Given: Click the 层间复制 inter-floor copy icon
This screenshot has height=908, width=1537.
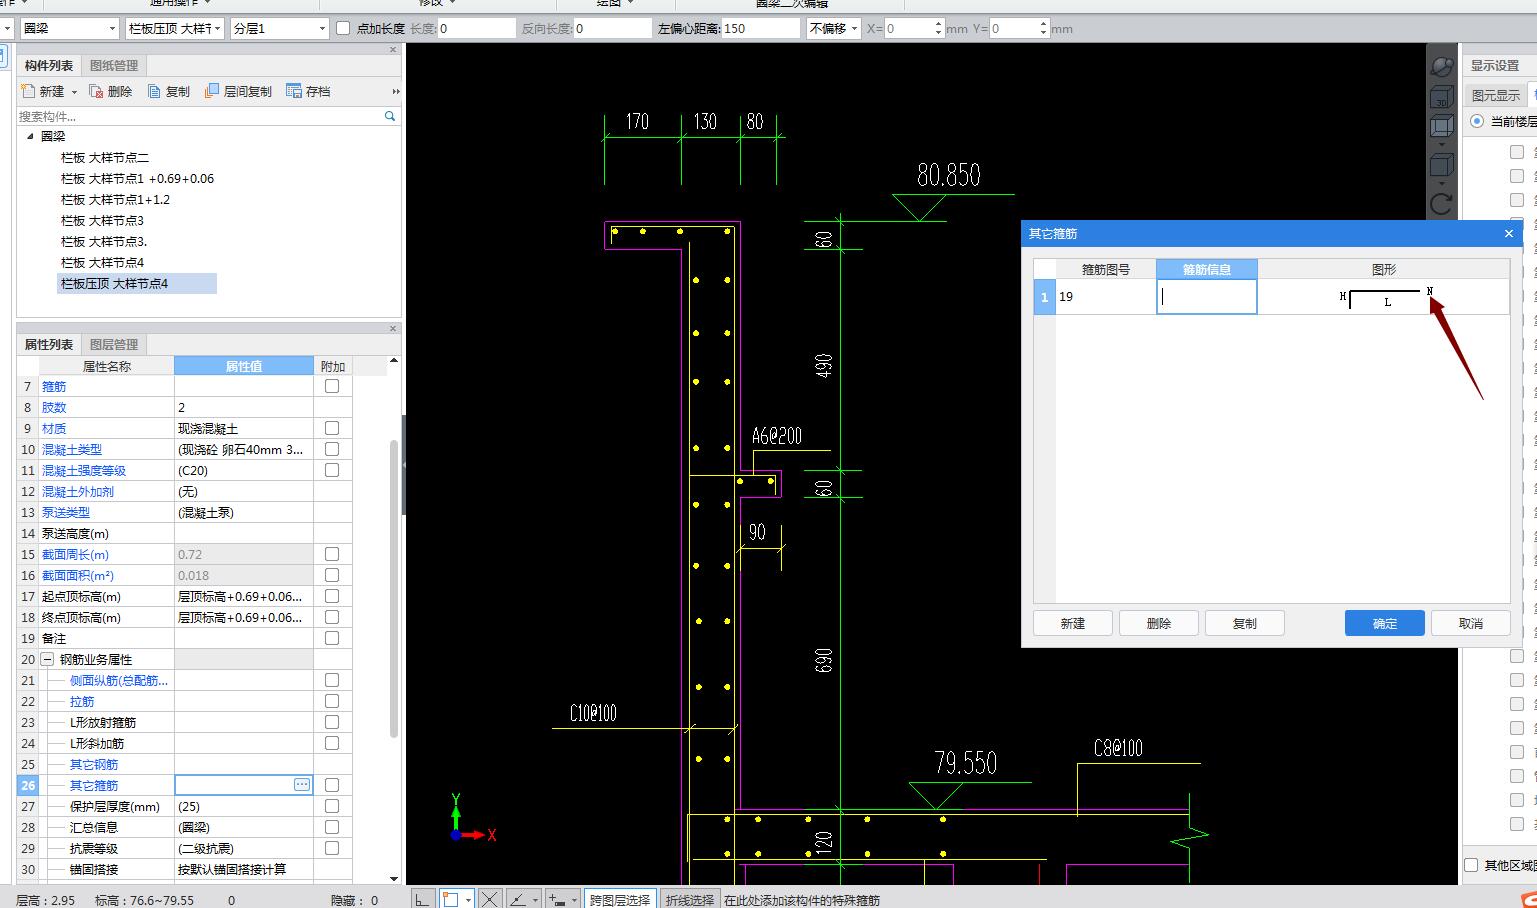Looking at the screenshot, I should [x=212, y=91].
